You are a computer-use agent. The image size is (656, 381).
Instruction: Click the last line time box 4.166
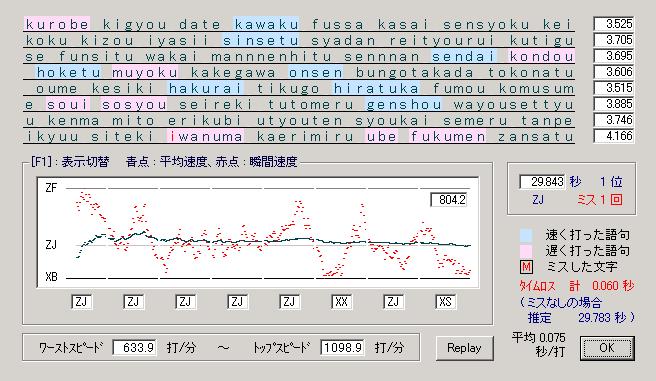(x=614, y=136)
